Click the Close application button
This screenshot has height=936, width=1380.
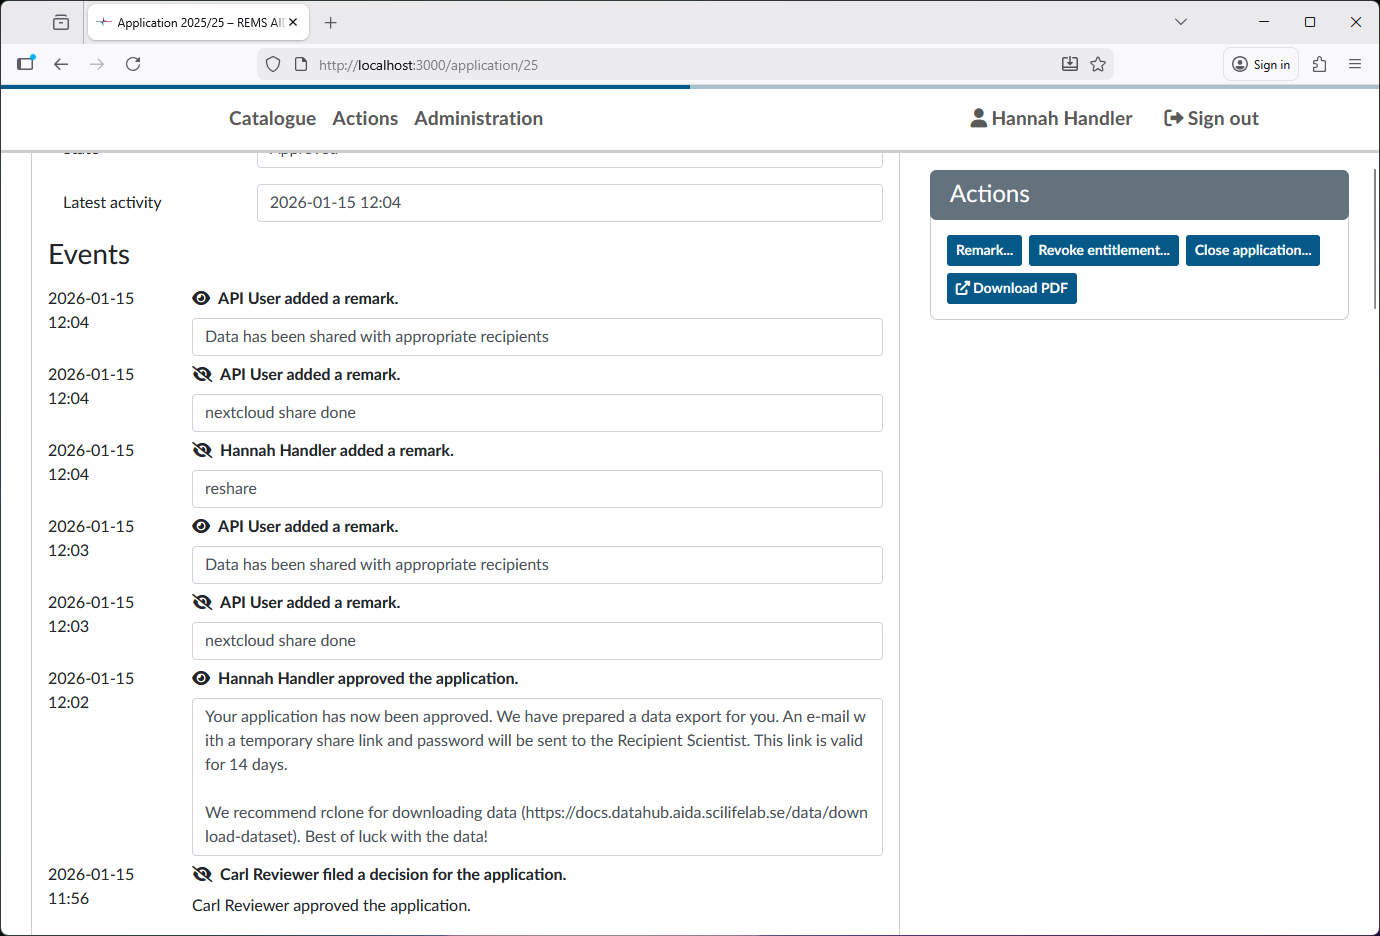1253,250
